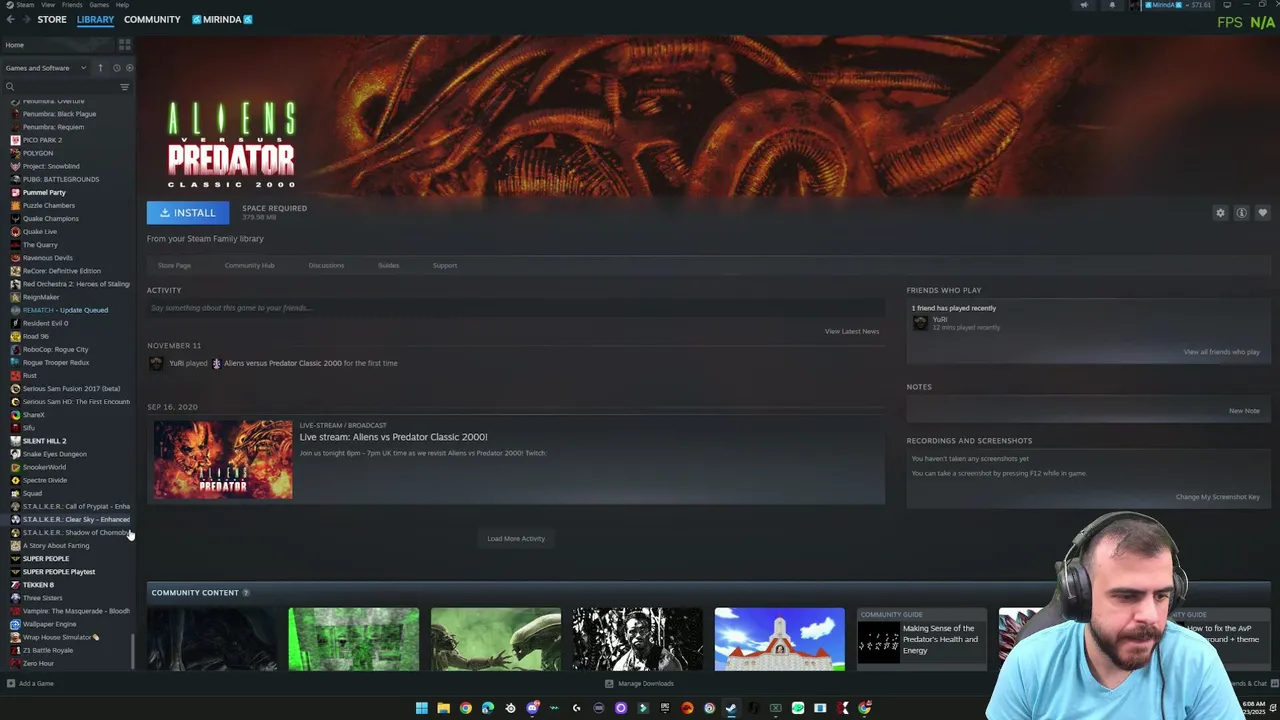This screenshot has width=1280, height=720.
Task: Open the live stream broadcast thumbnail
Action: point(223,460)
